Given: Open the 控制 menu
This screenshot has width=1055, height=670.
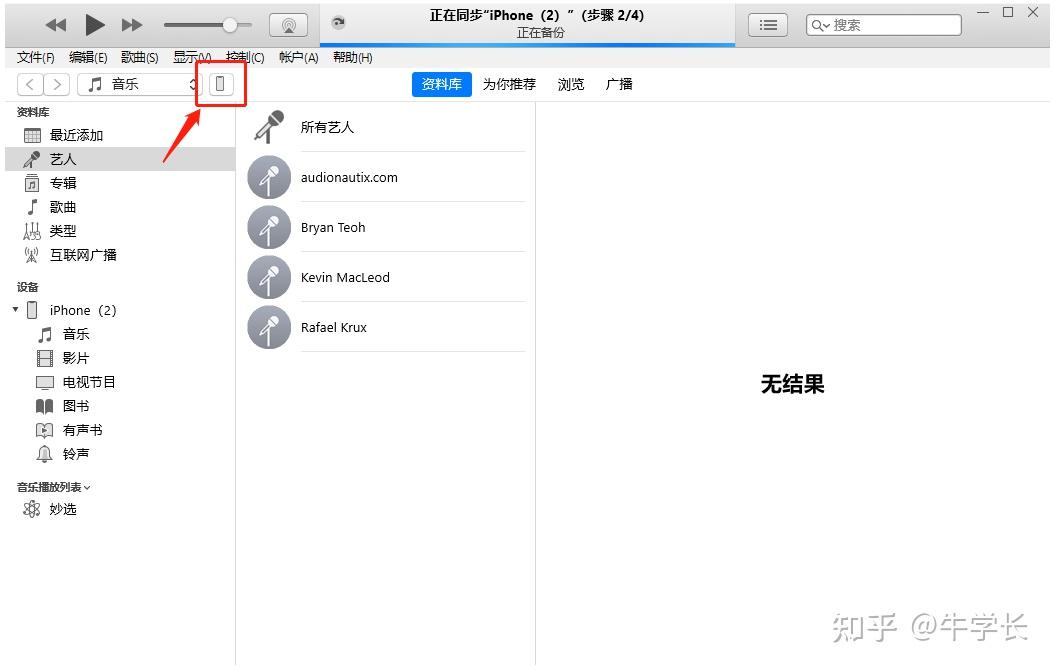Looking at the screenshot, I should [245, 57].
